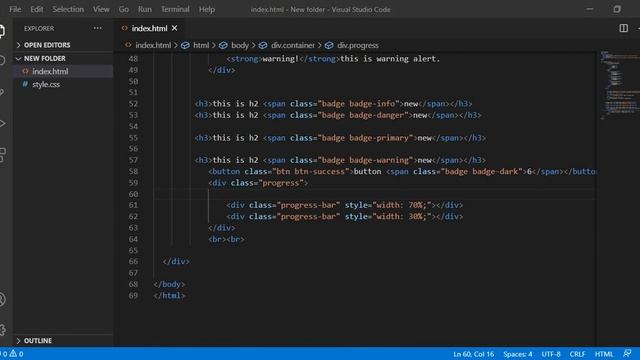Click the errors and warnings status indicator
The width and height of the screenshot is (640, 360).
coord(12,354)
